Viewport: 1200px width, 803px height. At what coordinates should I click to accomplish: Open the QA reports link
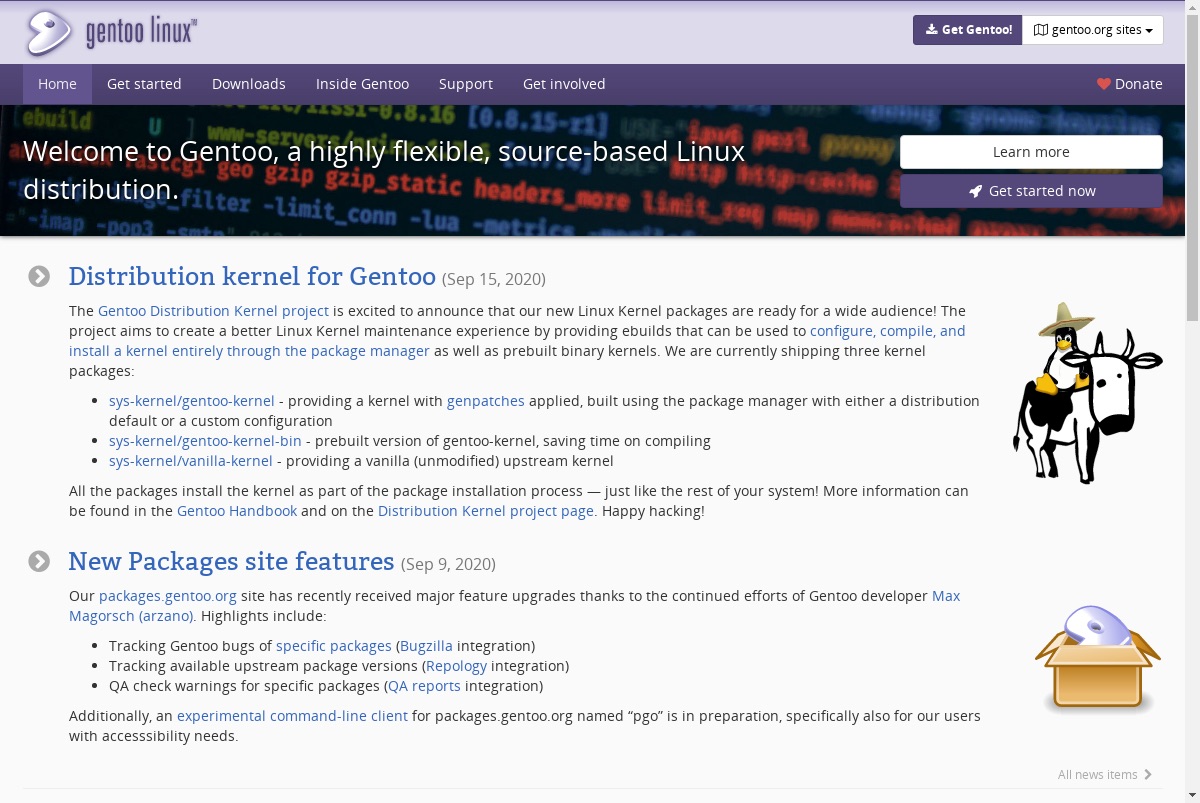click(x=424, y=686)
